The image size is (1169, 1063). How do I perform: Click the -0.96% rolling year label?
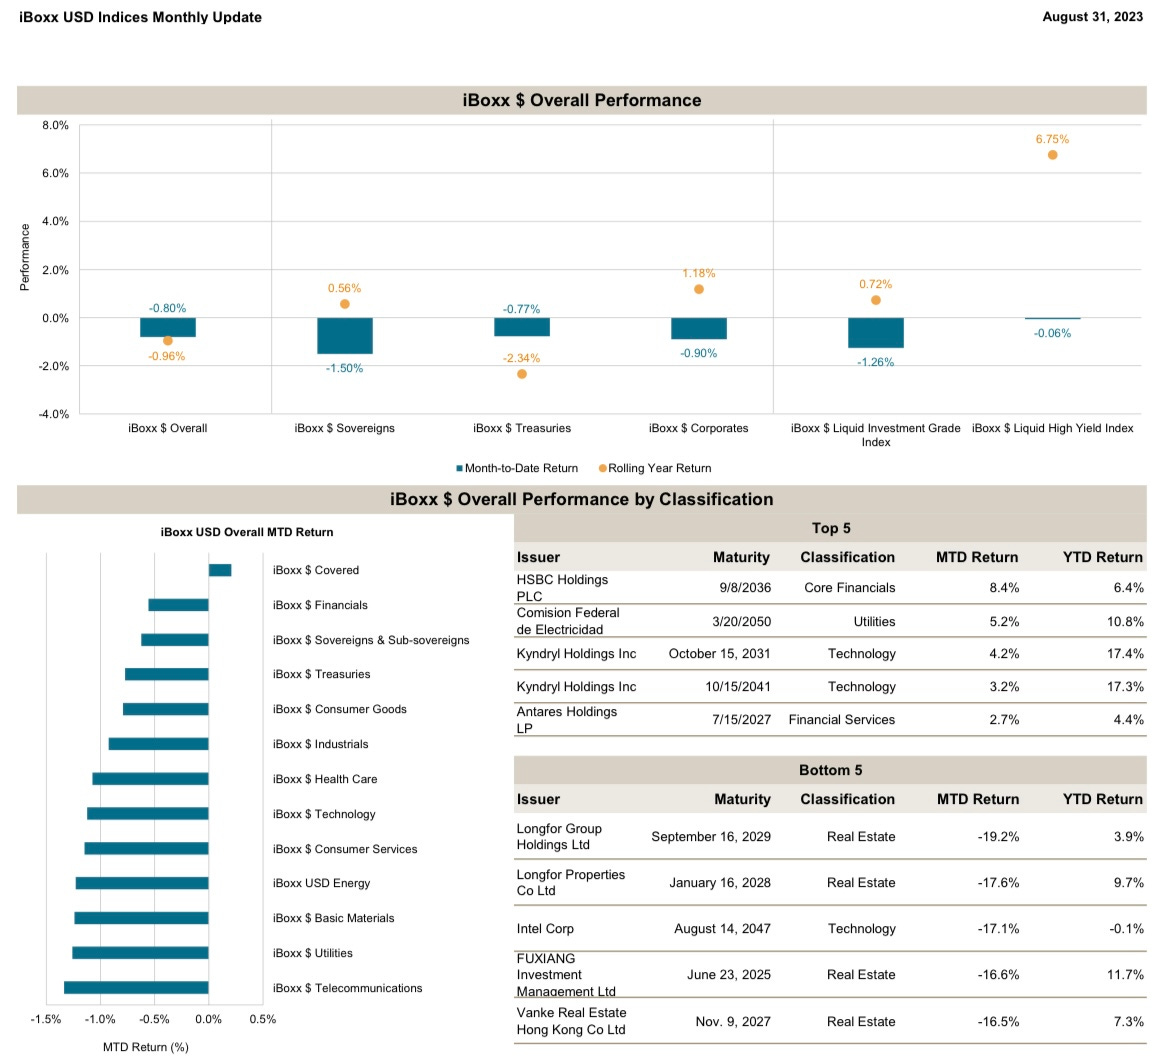[166, 356]
